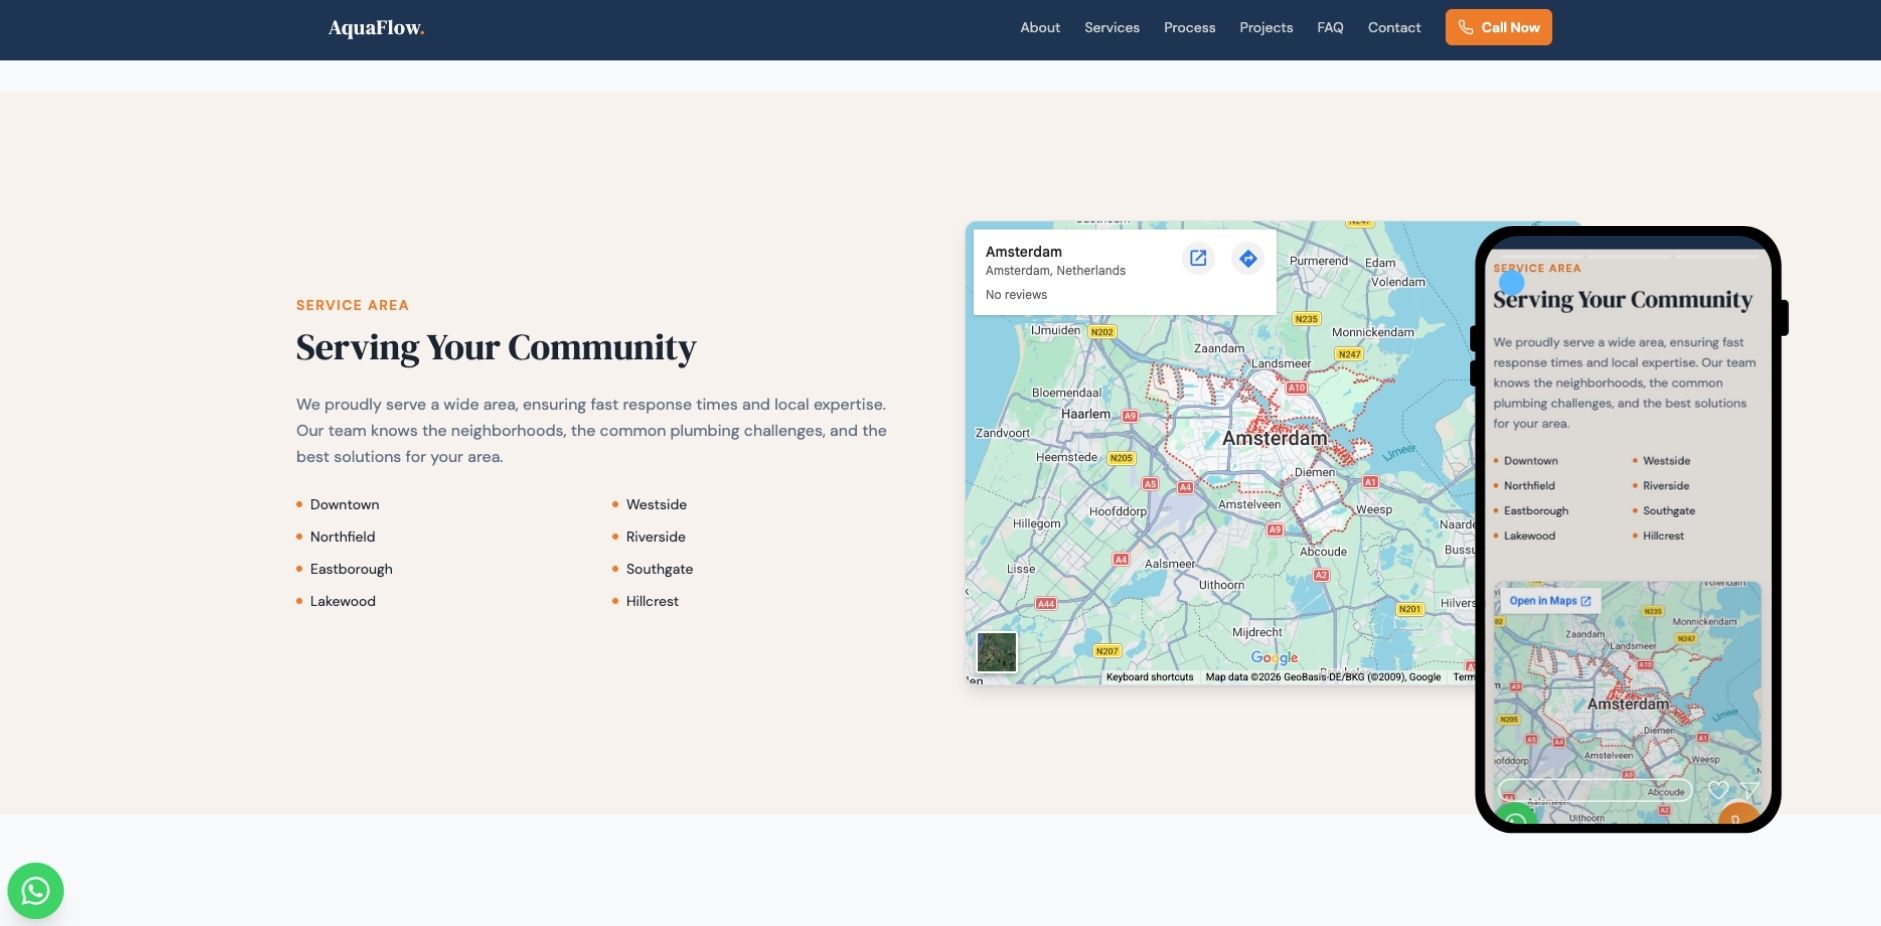Click the Hoofddorp label on the desktop map
This screenshot has width=1881, height=926.
pos(1118,511)
